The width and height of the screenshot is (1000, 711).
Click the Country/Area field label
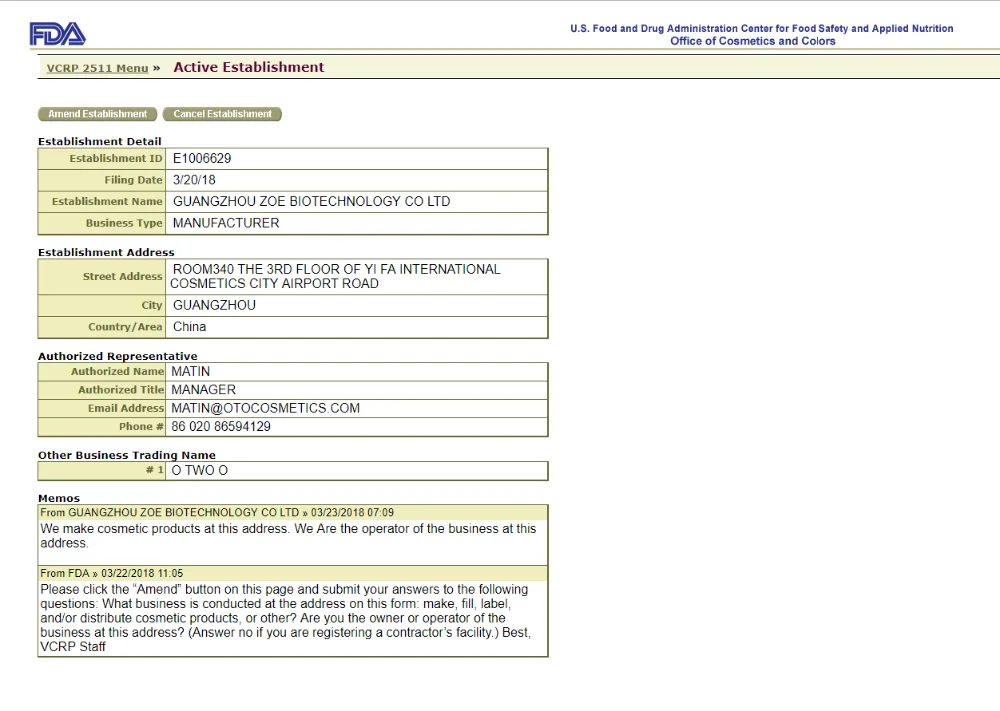tap(125, 326)
